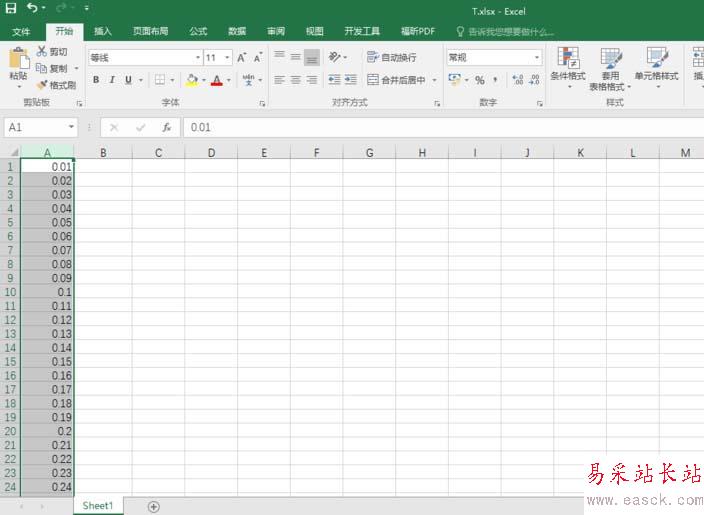Decrease indent

pyautogui.click(x=334, y=80)
